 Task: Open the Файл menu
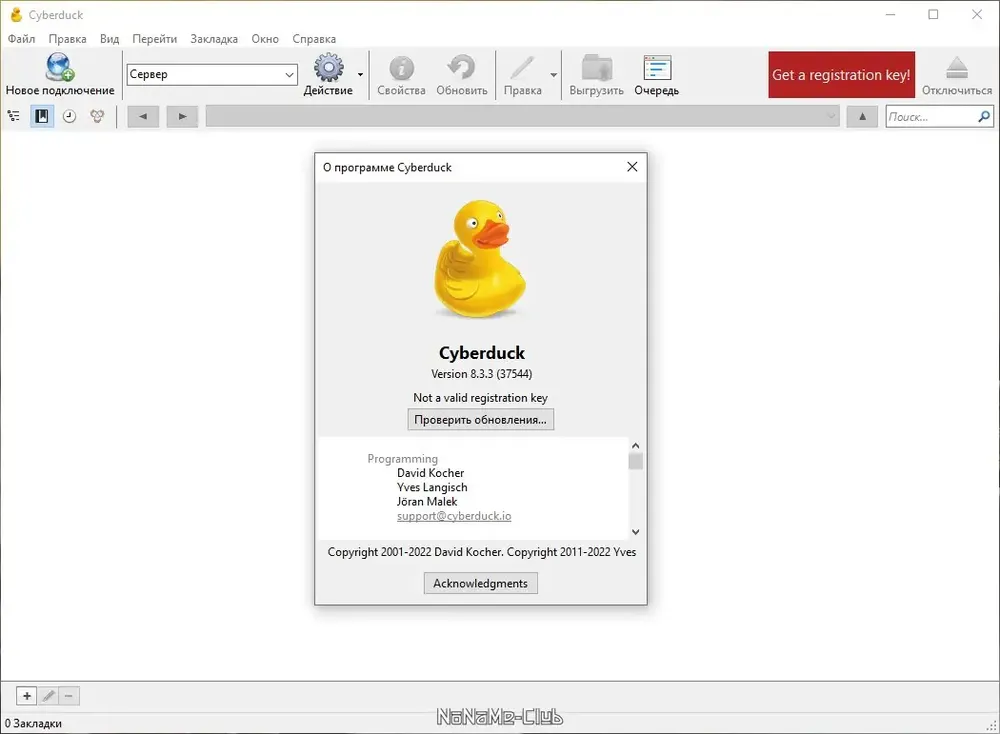point(21,39)
